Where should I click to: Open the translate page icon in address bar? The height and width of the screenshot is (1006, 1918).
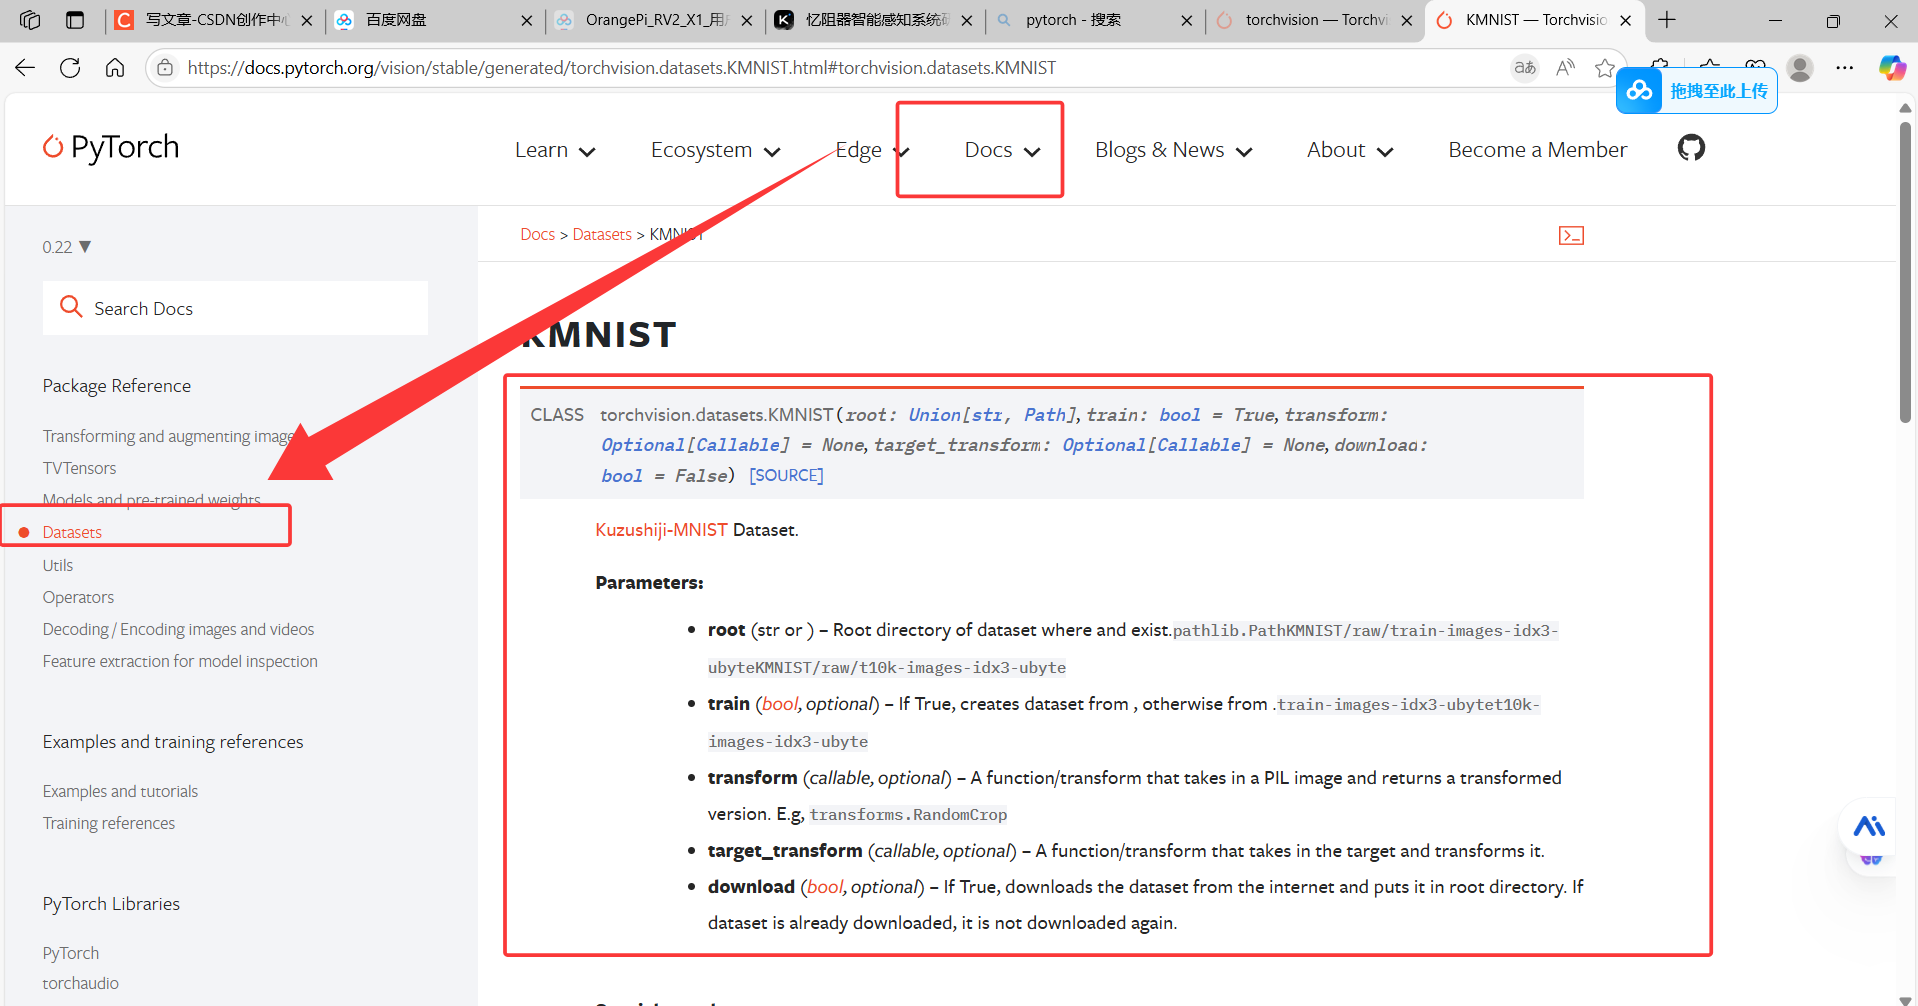point(1524,68)
